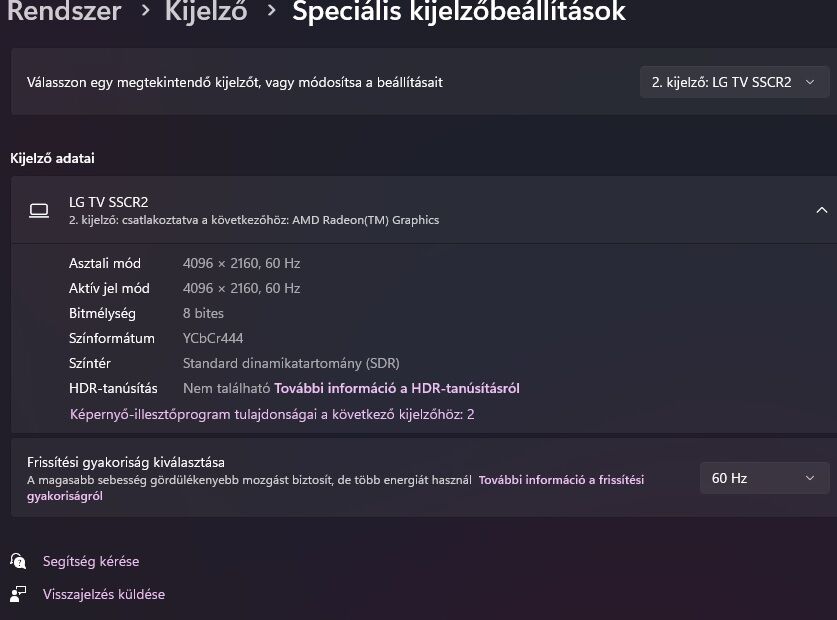Viewport: 837px width, 620px height.
Task: Click the Aktív jel mód resolution value
Action: coord(241,288)
